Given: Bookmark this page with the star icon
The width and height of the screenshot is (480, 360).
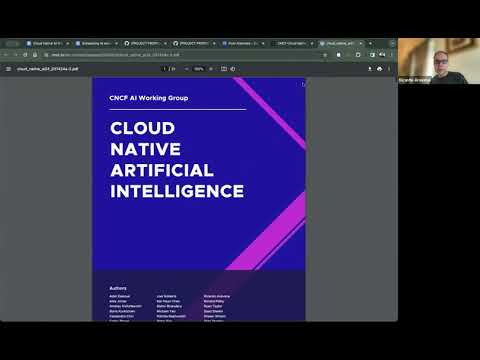Looking at the screenshot, I should pyautogui.click(x=325, y=55).
